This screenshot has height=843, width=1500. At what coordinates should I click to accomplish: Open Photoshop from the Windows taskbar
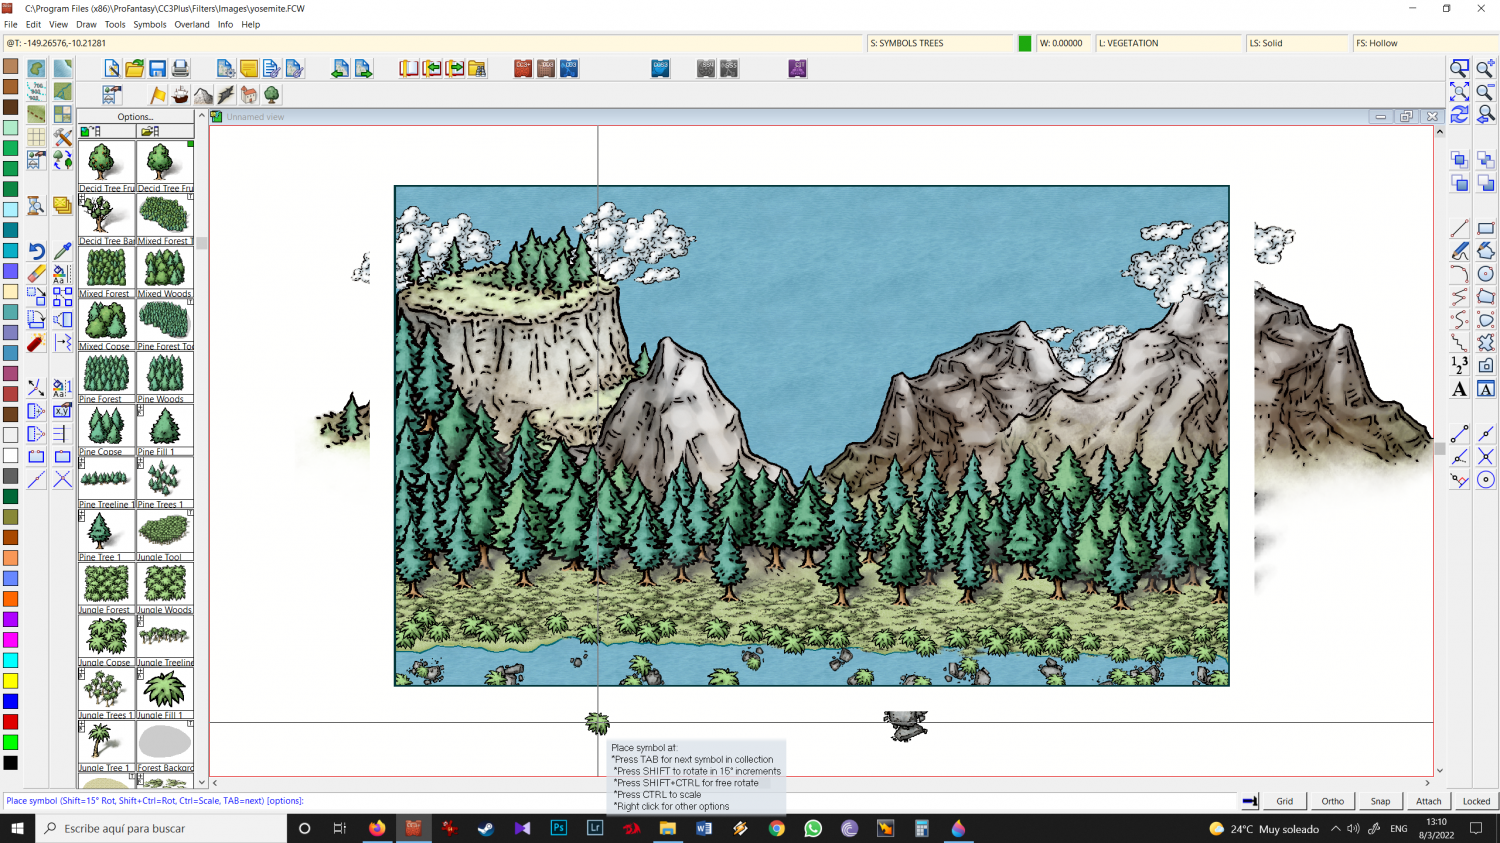pos(558,828)
